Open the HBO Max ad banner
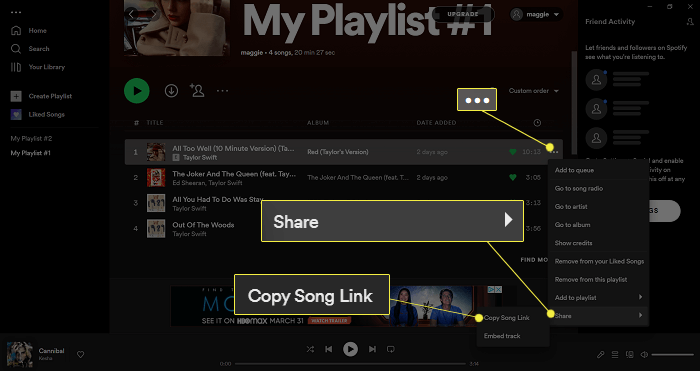Viewport: 700px width, 371px height. click(336, 306)
